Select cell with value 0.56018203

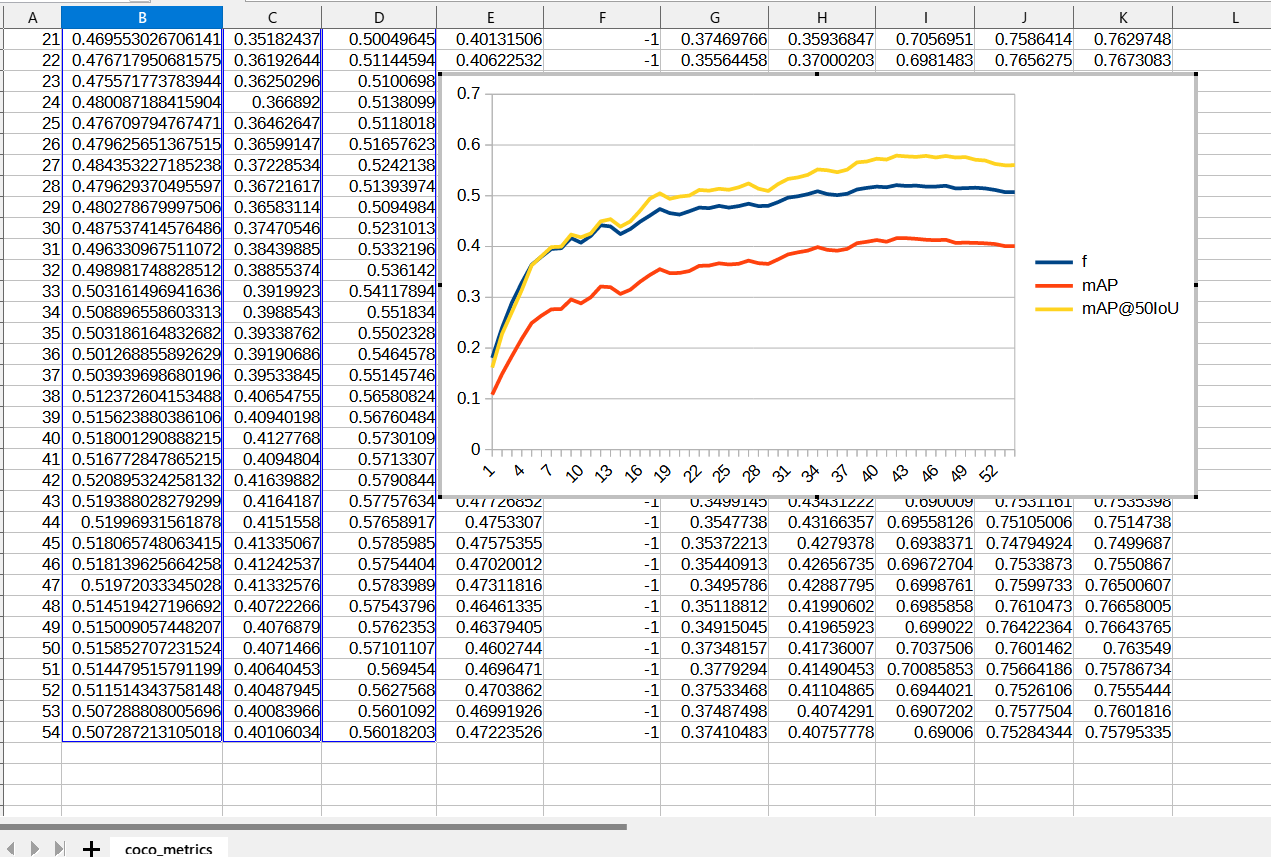tap(379, 731)
